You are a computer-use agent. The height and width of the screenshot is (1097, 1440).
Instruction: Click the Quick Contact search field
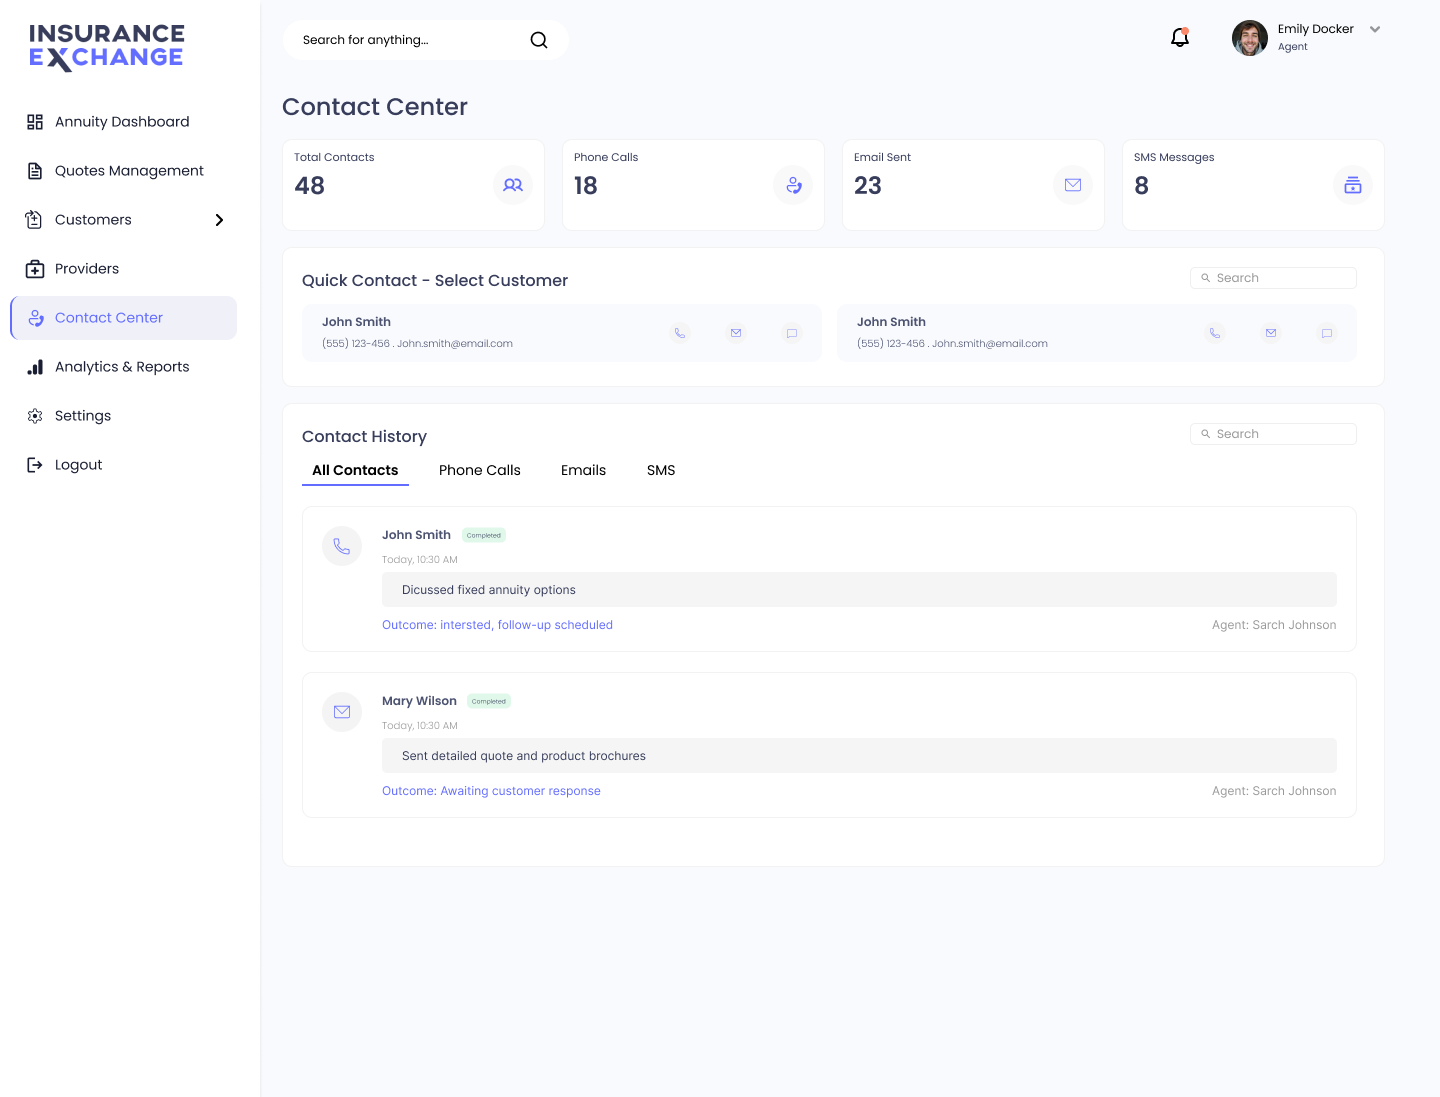point(1273,278)
